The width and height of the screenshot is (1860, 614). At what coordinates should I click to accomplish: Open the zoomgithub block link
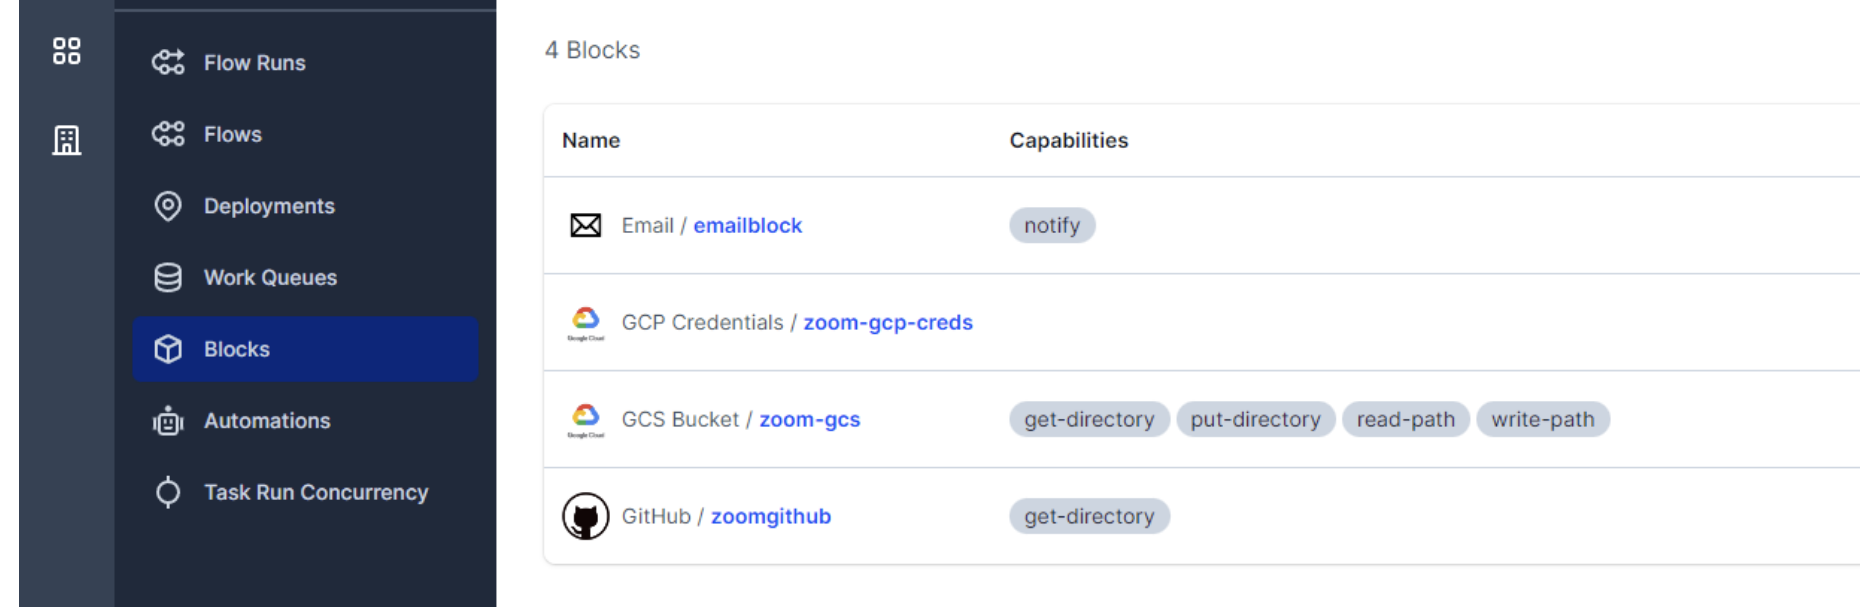pyautogui.click(x=771, y=517)
